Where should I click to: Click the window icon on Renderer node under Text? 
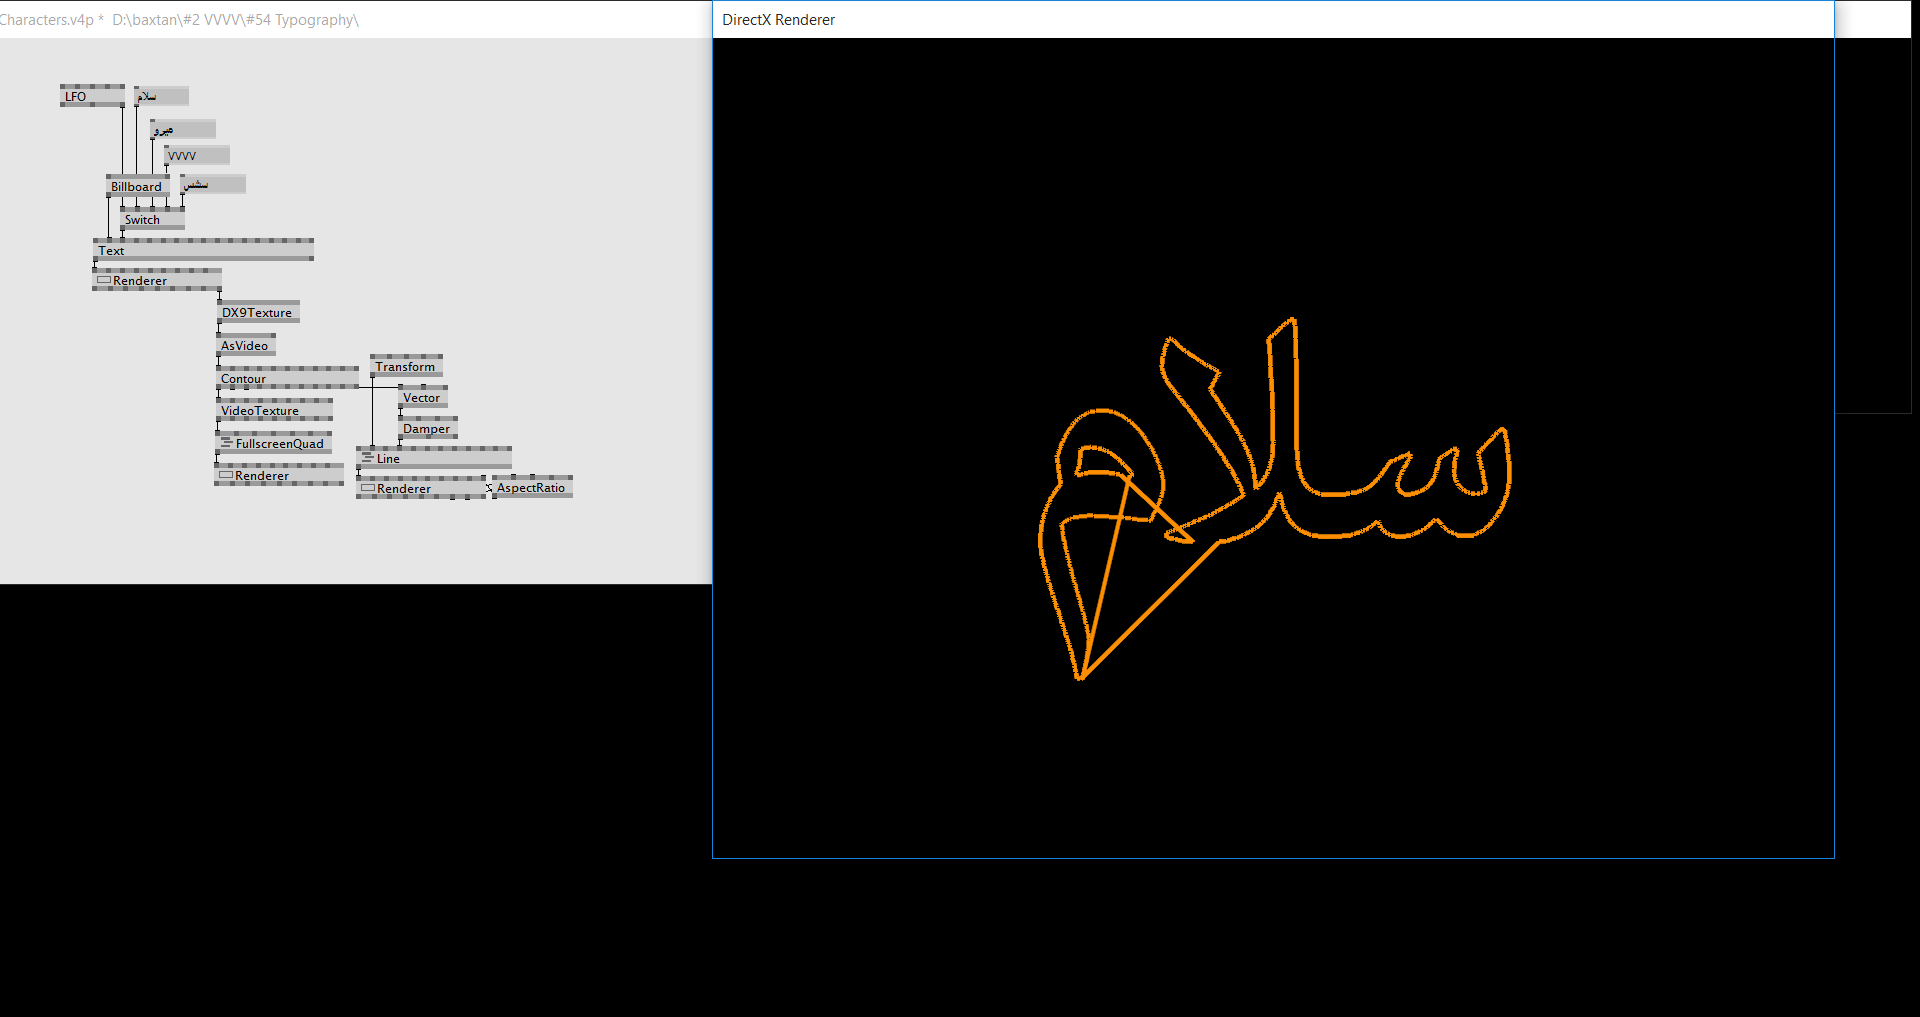click(104, 280)
